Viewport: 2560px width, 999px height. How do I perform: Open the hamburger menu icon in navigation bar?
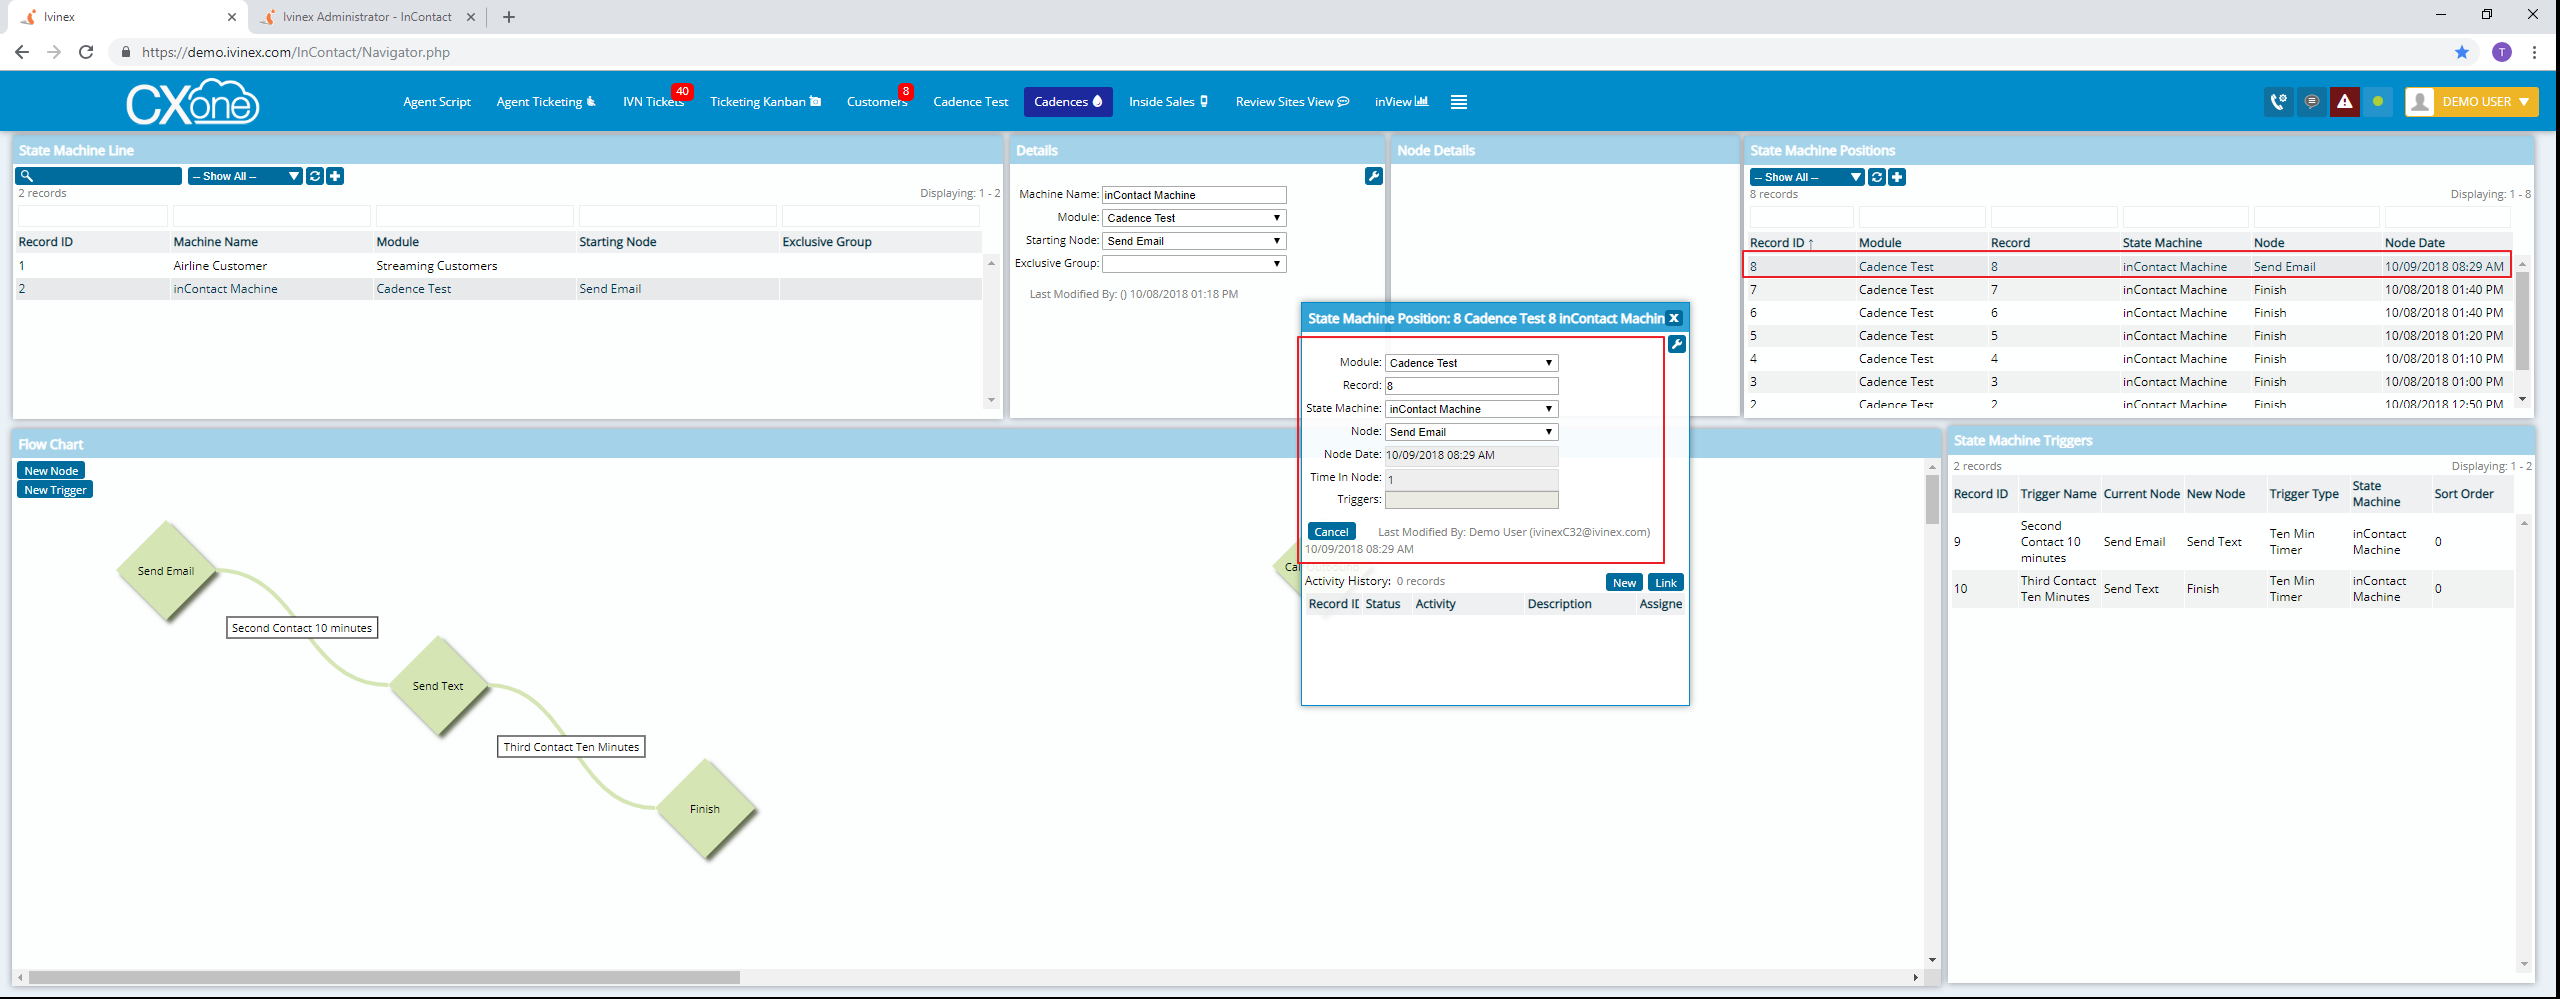(1459, 102)
